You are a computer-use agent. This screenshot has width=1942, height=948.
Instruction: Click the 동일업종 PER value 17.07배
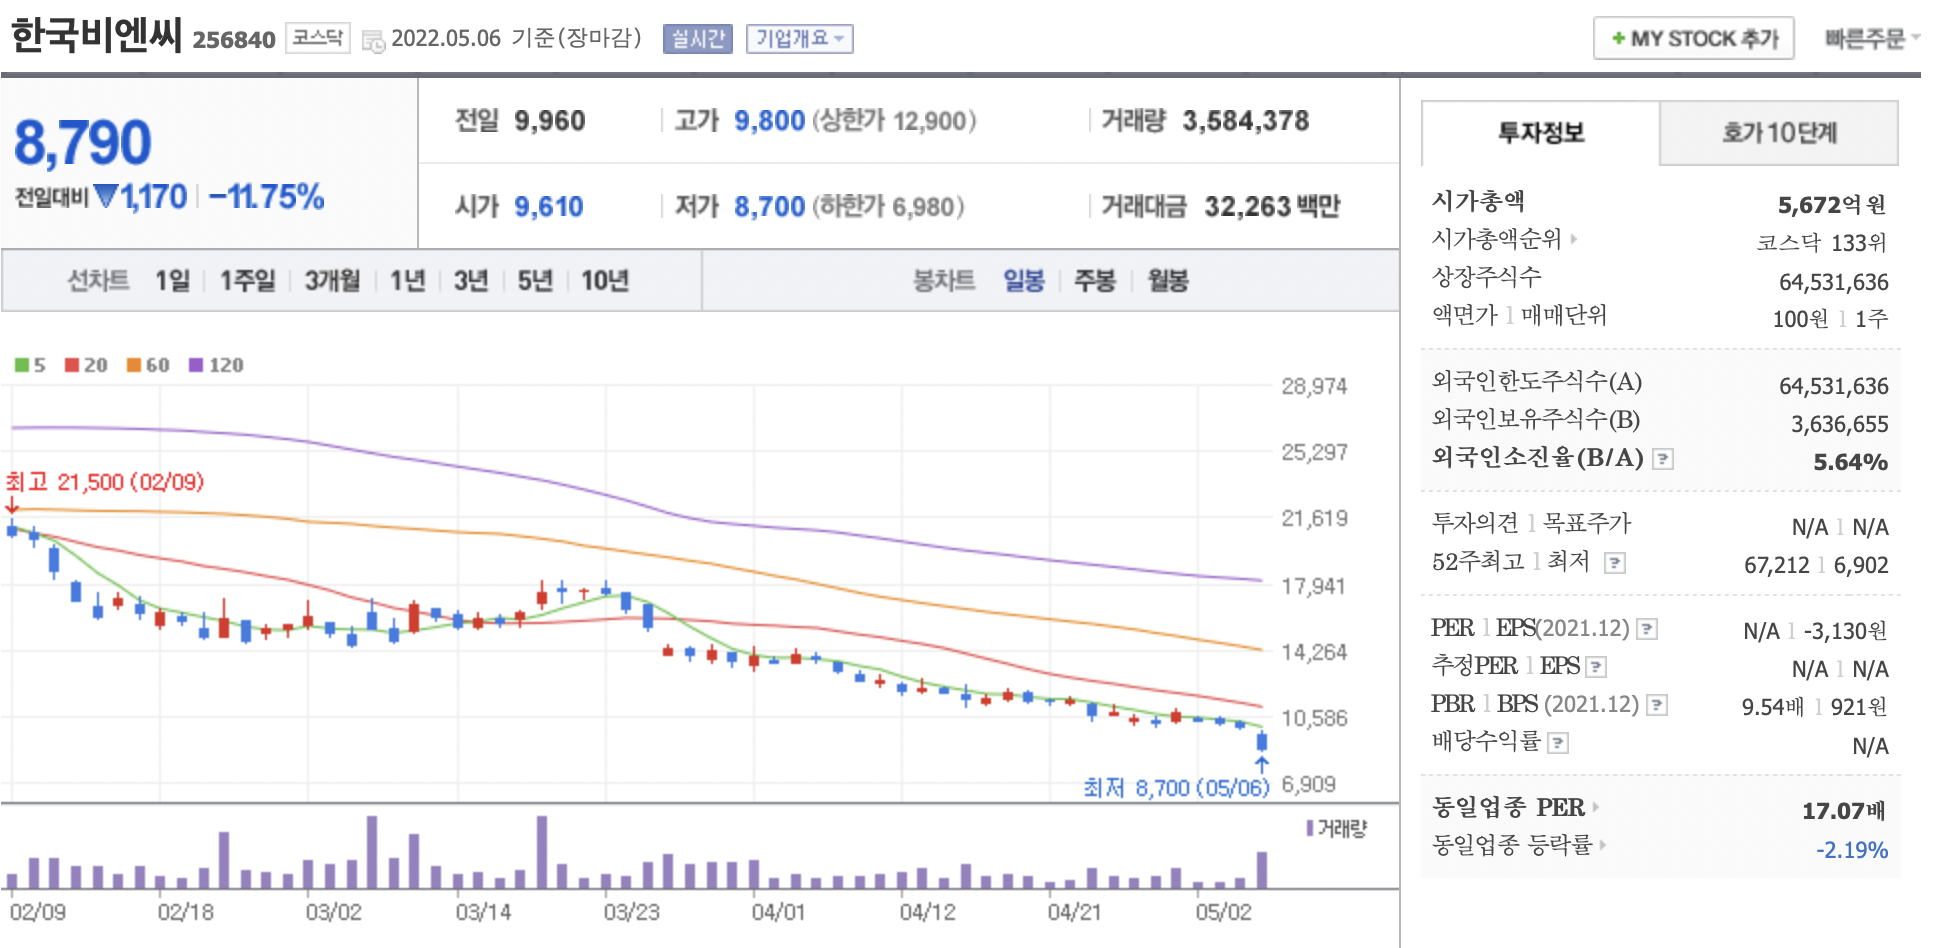click(x=1844, y=810)
